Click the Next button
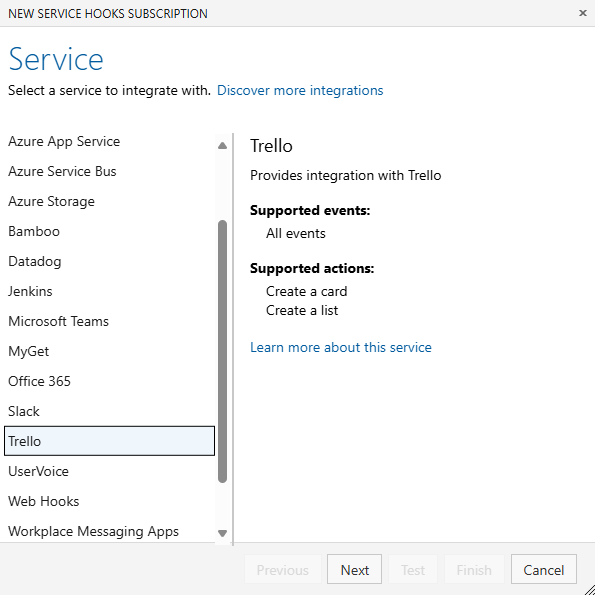595x595 pixels. (x=354, y=569)
